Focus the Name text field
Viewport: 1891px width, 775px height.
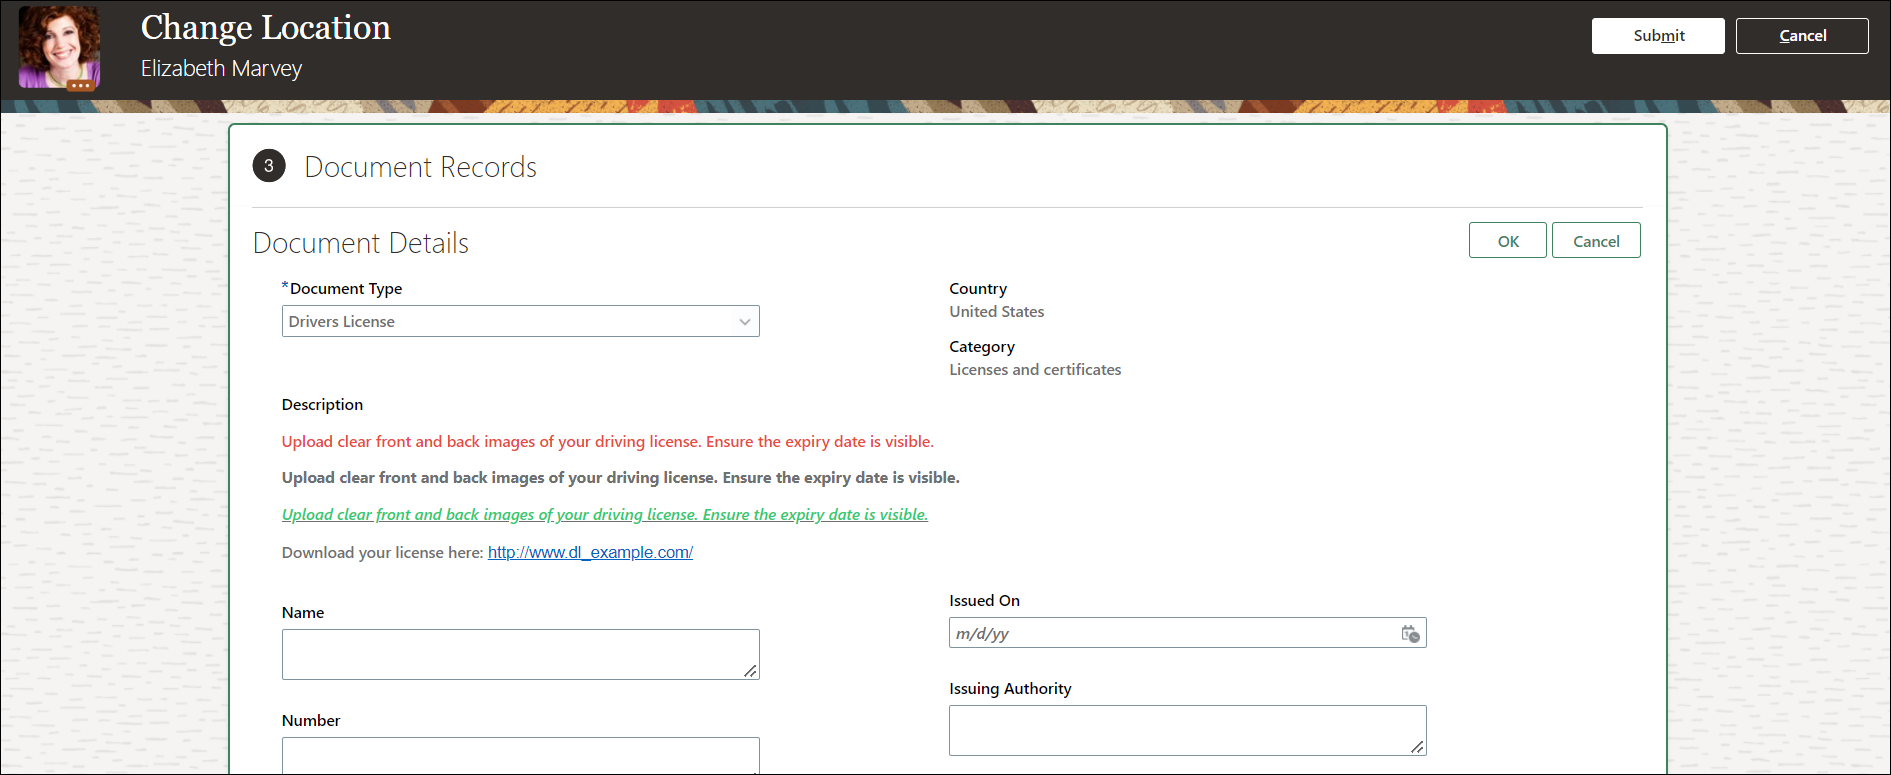[520, 654]
